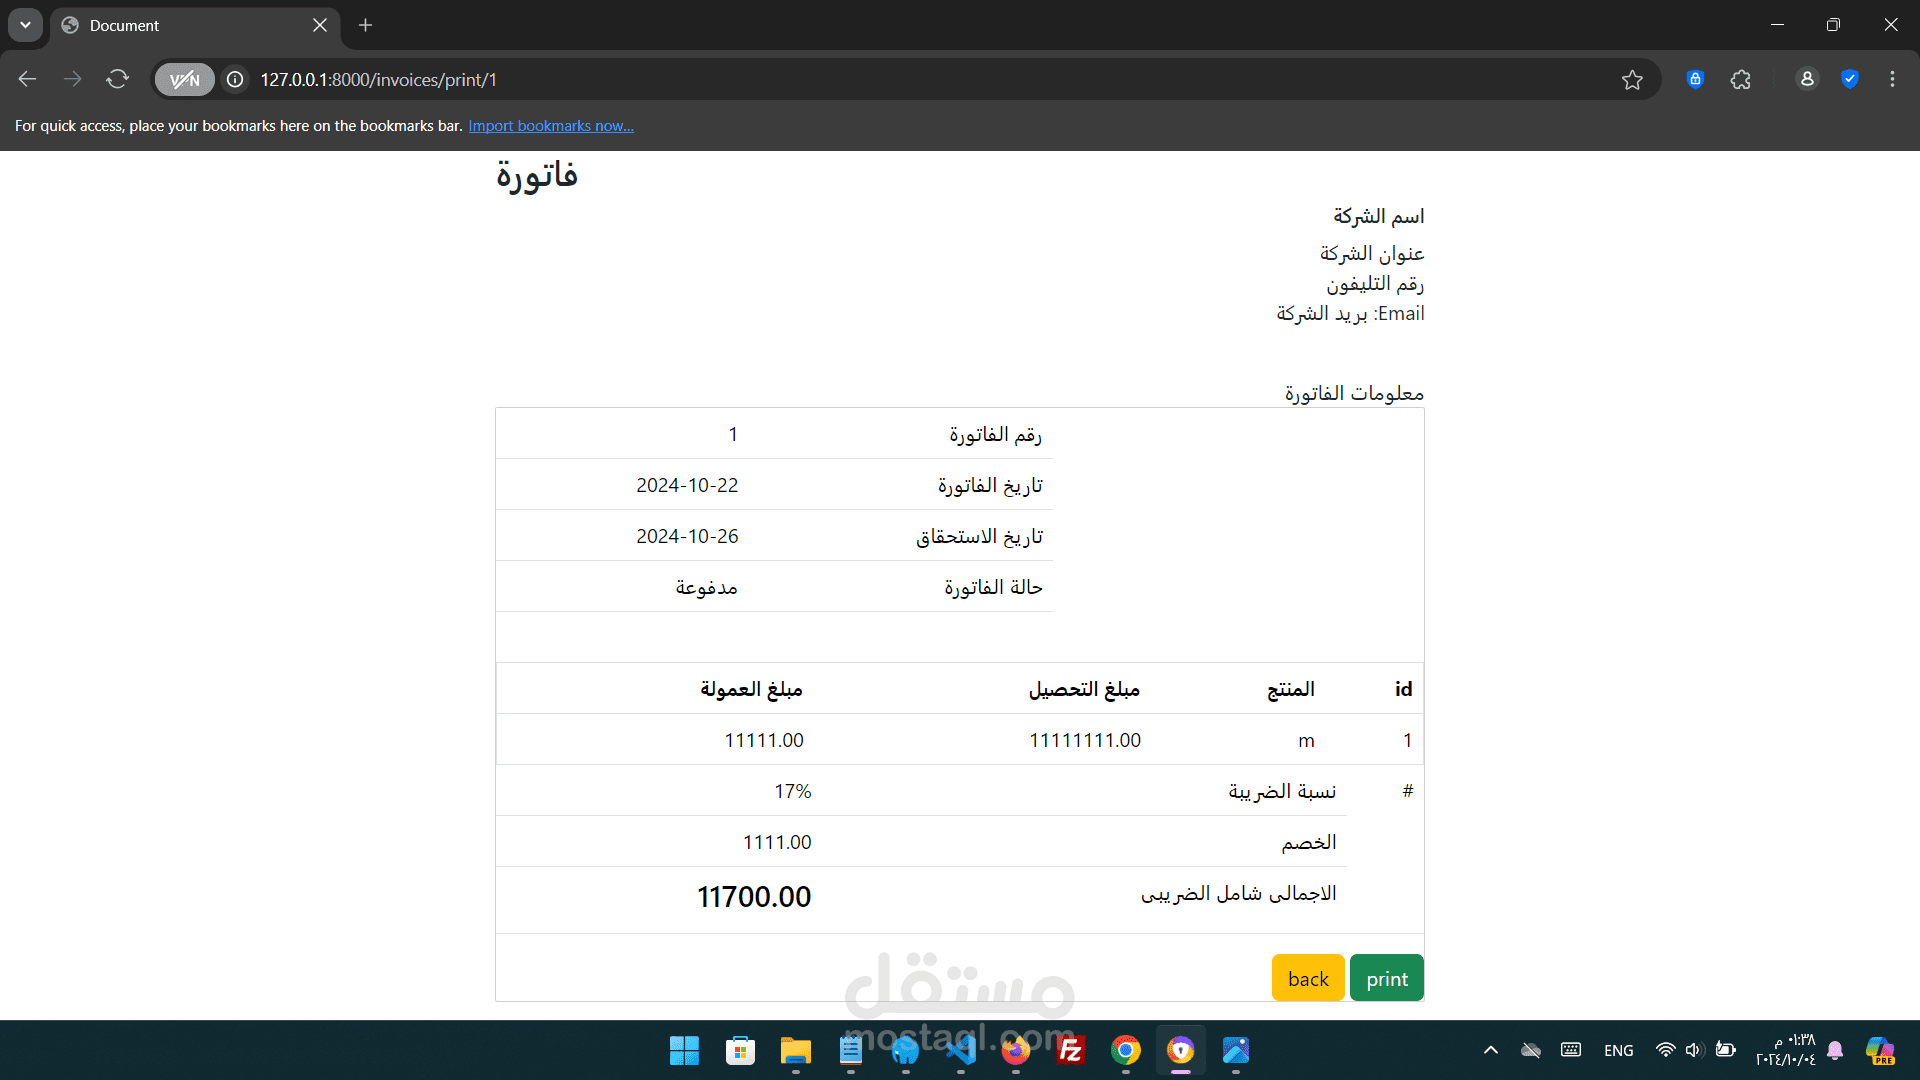Viewport: 1920px width, 1080px height.
Task: Select the Document tab
Action: [x=180, y=25]
